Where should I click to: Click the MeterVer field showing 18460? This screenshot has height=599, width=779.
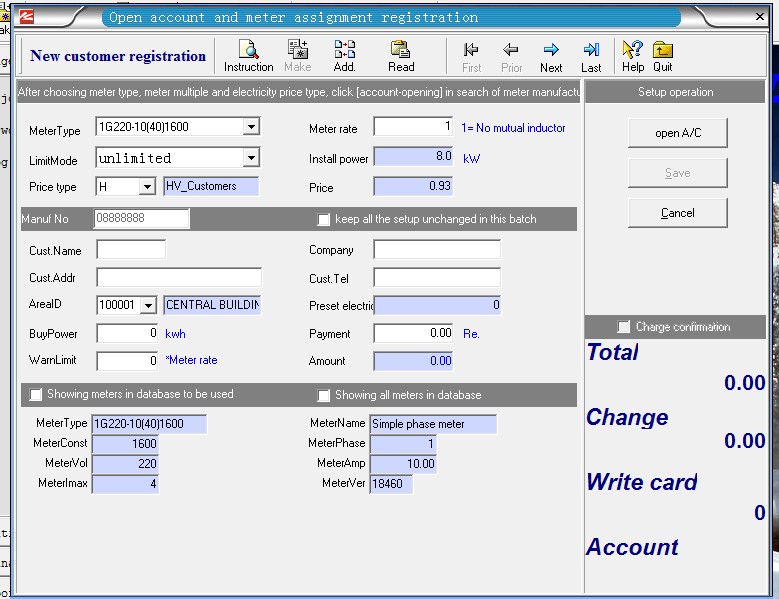tap(391, 484)
